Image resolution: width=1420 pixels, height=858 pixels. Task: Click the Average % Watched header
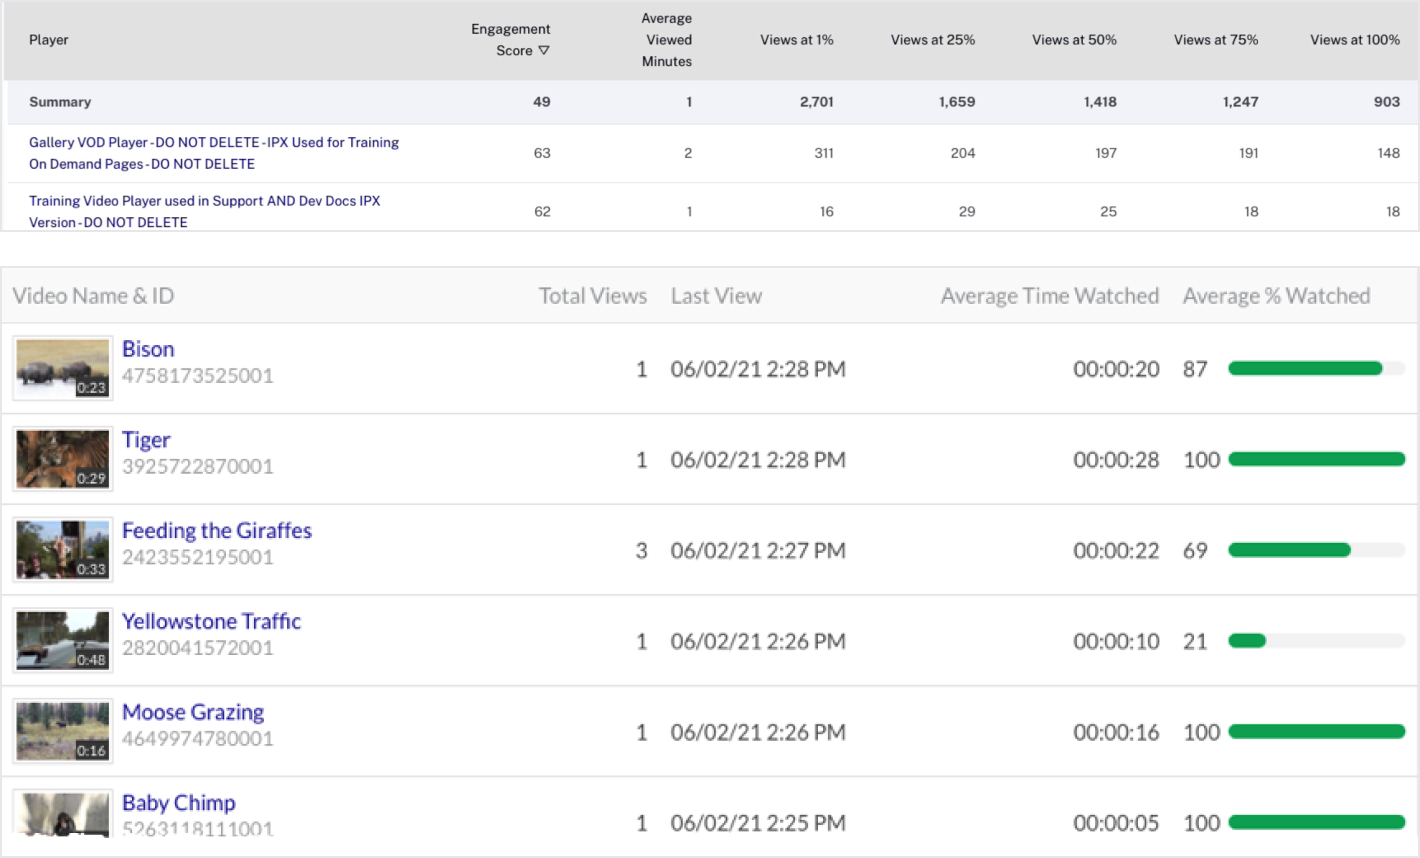click(x=1277, y=296)
